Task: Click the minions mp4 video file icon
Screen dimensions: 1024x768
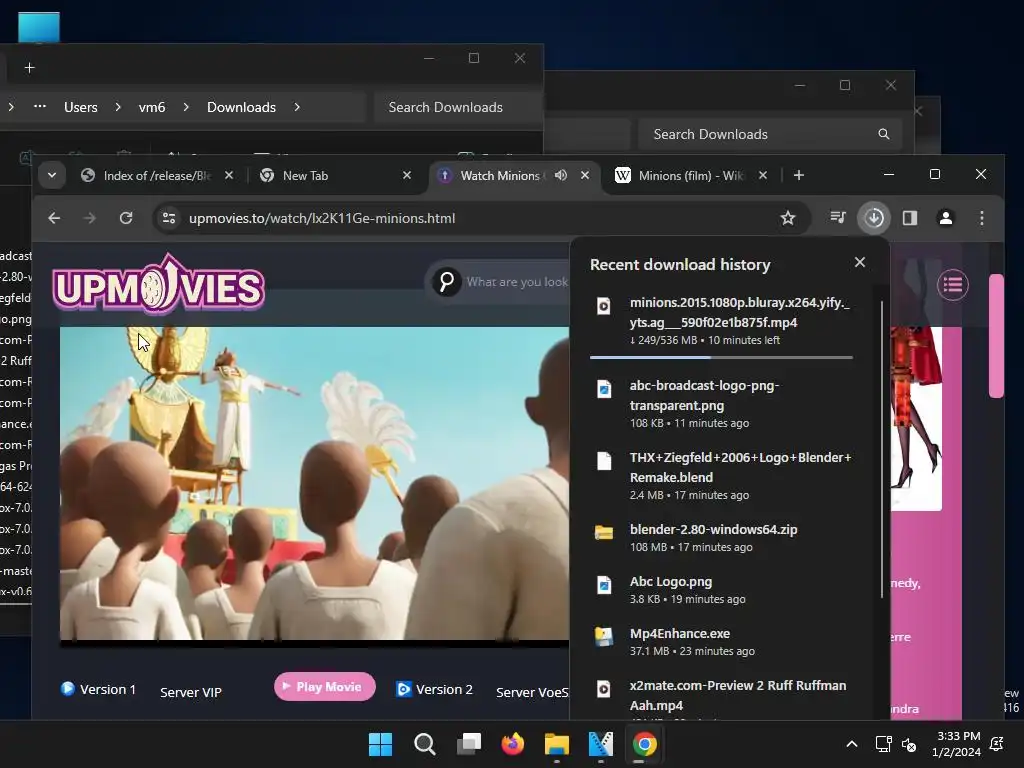Action: click(x=604, y=306)
